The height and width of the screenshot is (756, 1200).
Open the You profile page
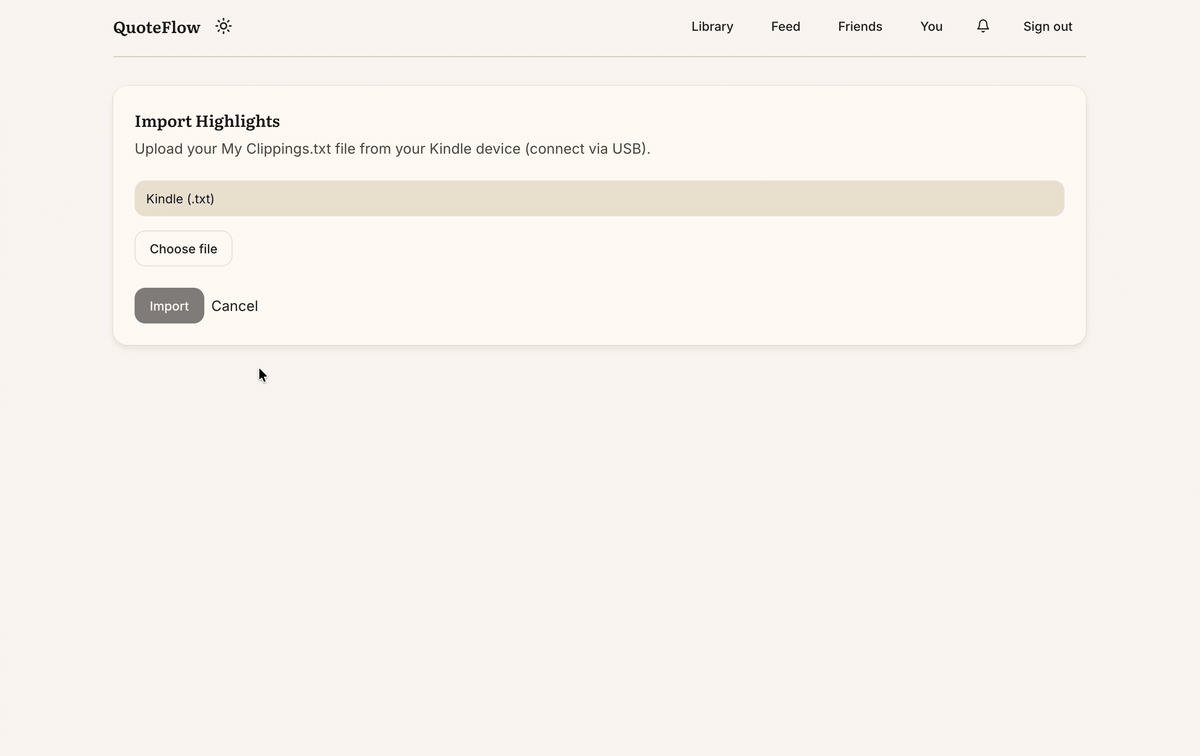931,27
